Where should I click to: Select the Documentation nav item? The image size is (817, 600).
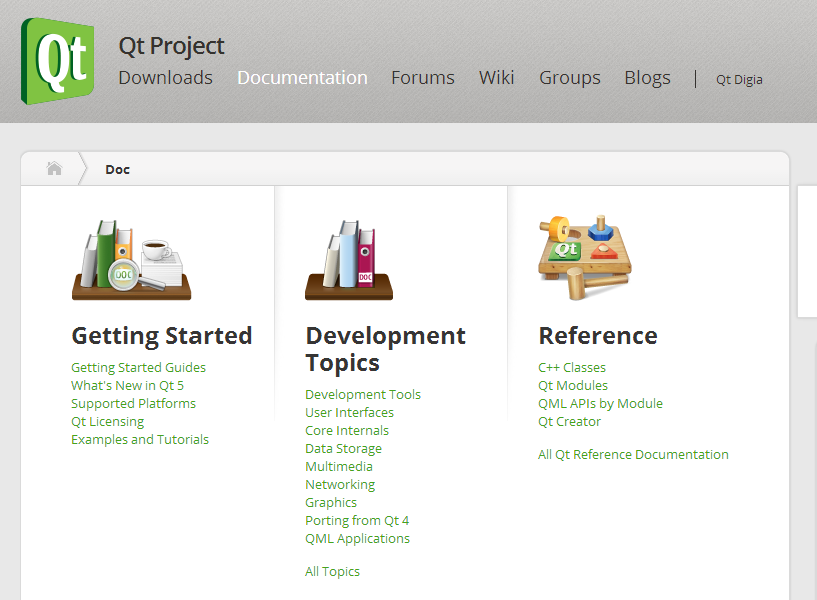[302, 78]
